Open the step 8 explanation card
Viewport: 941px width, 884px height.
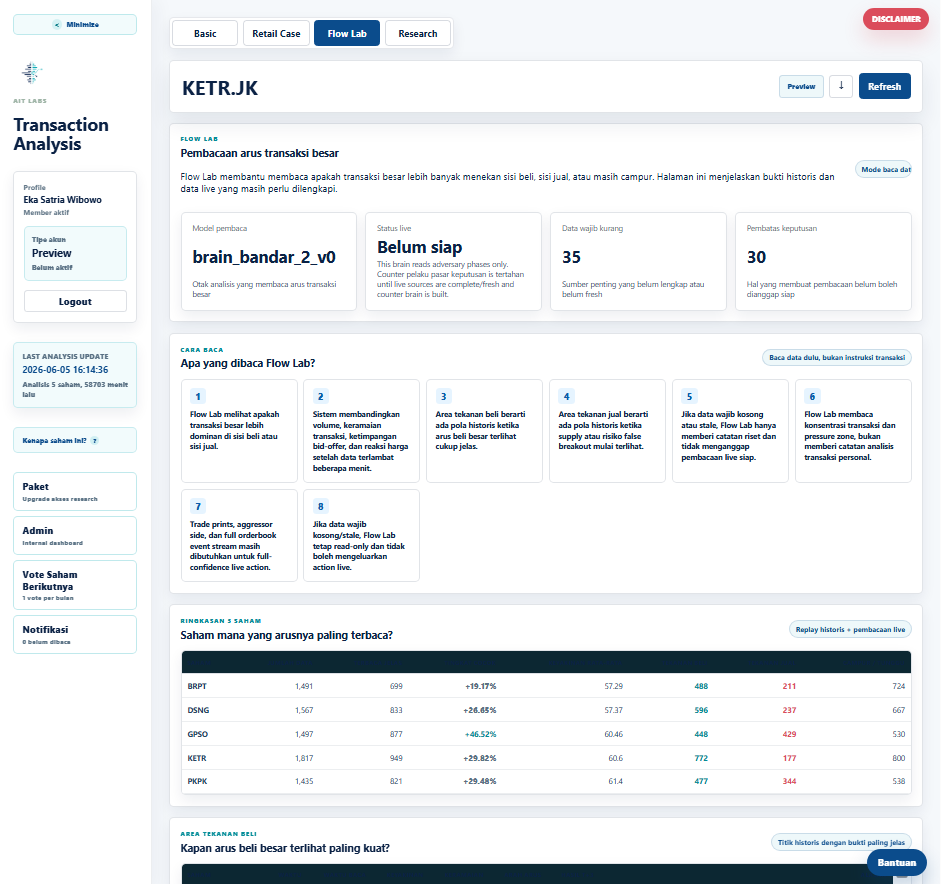361,535
